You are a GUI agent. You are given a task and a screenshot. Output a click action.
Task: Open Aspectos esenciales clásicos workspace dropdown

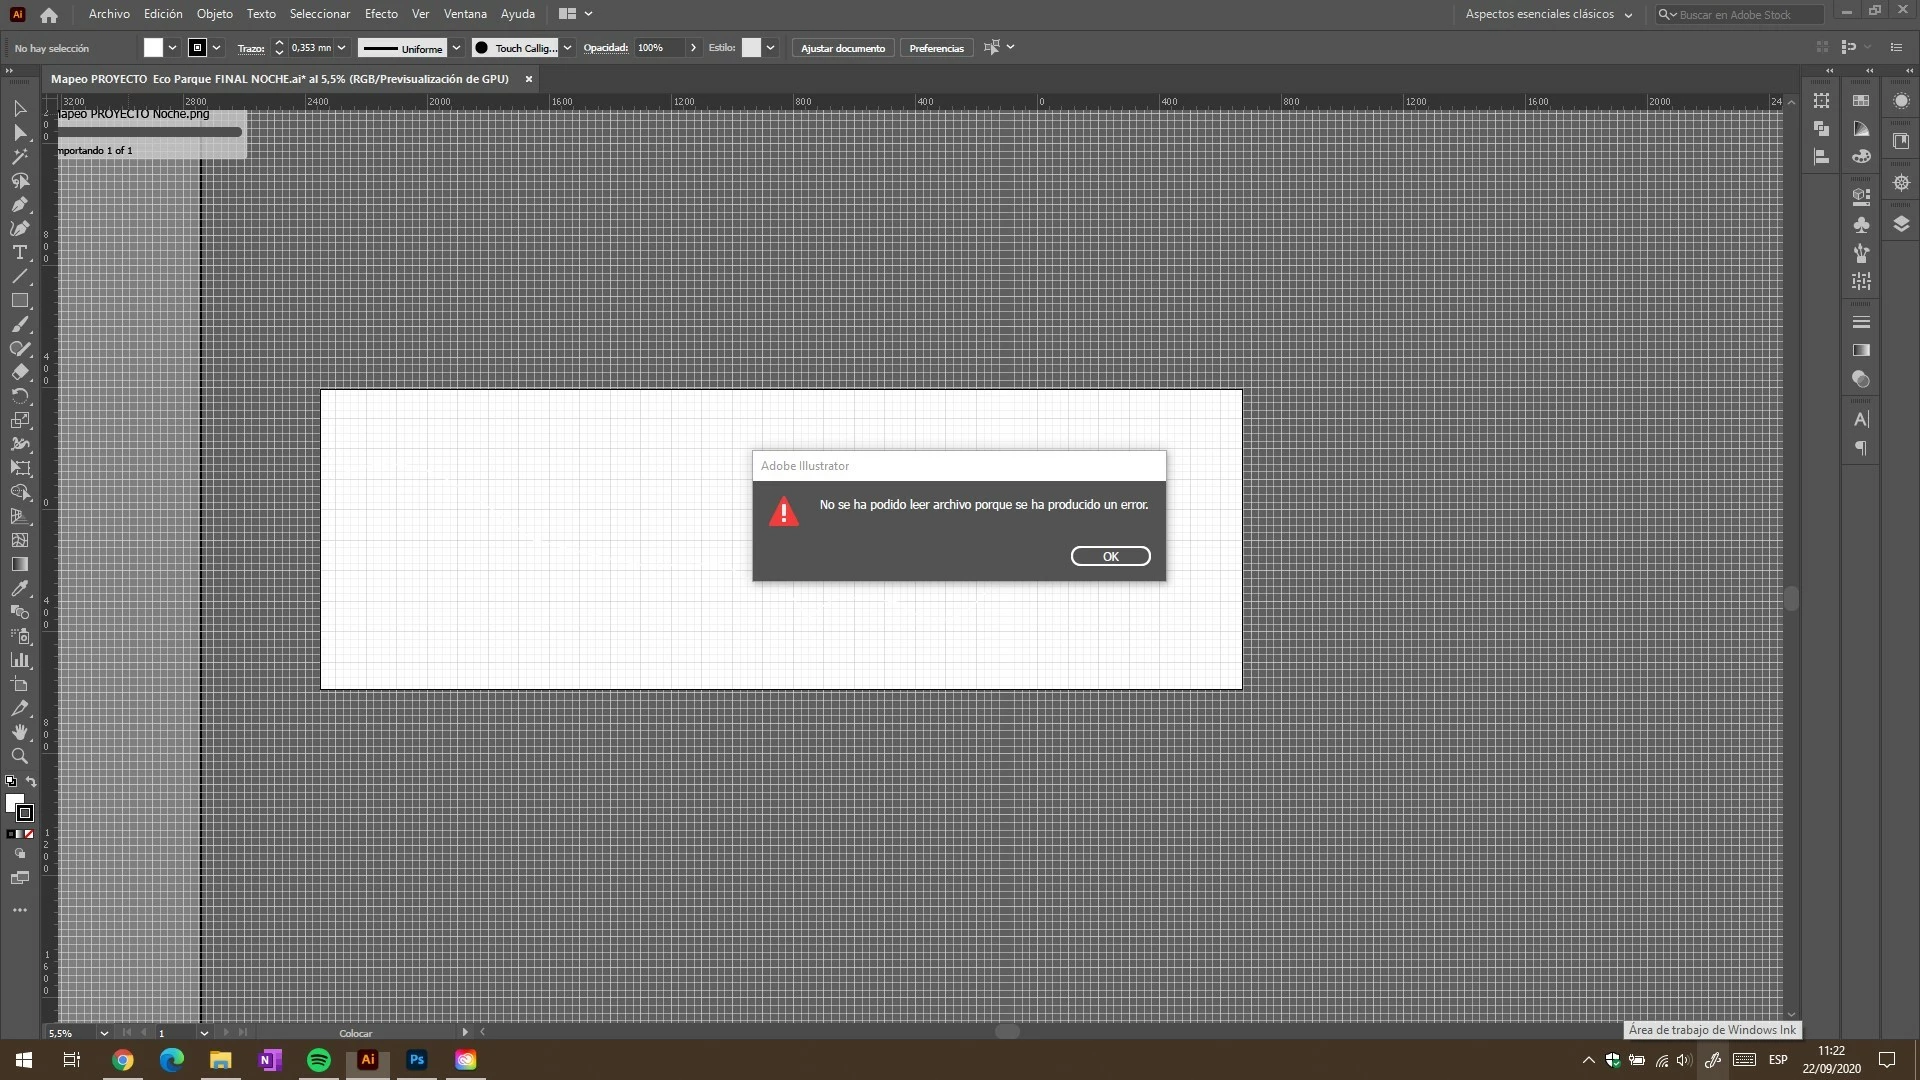1628,15
